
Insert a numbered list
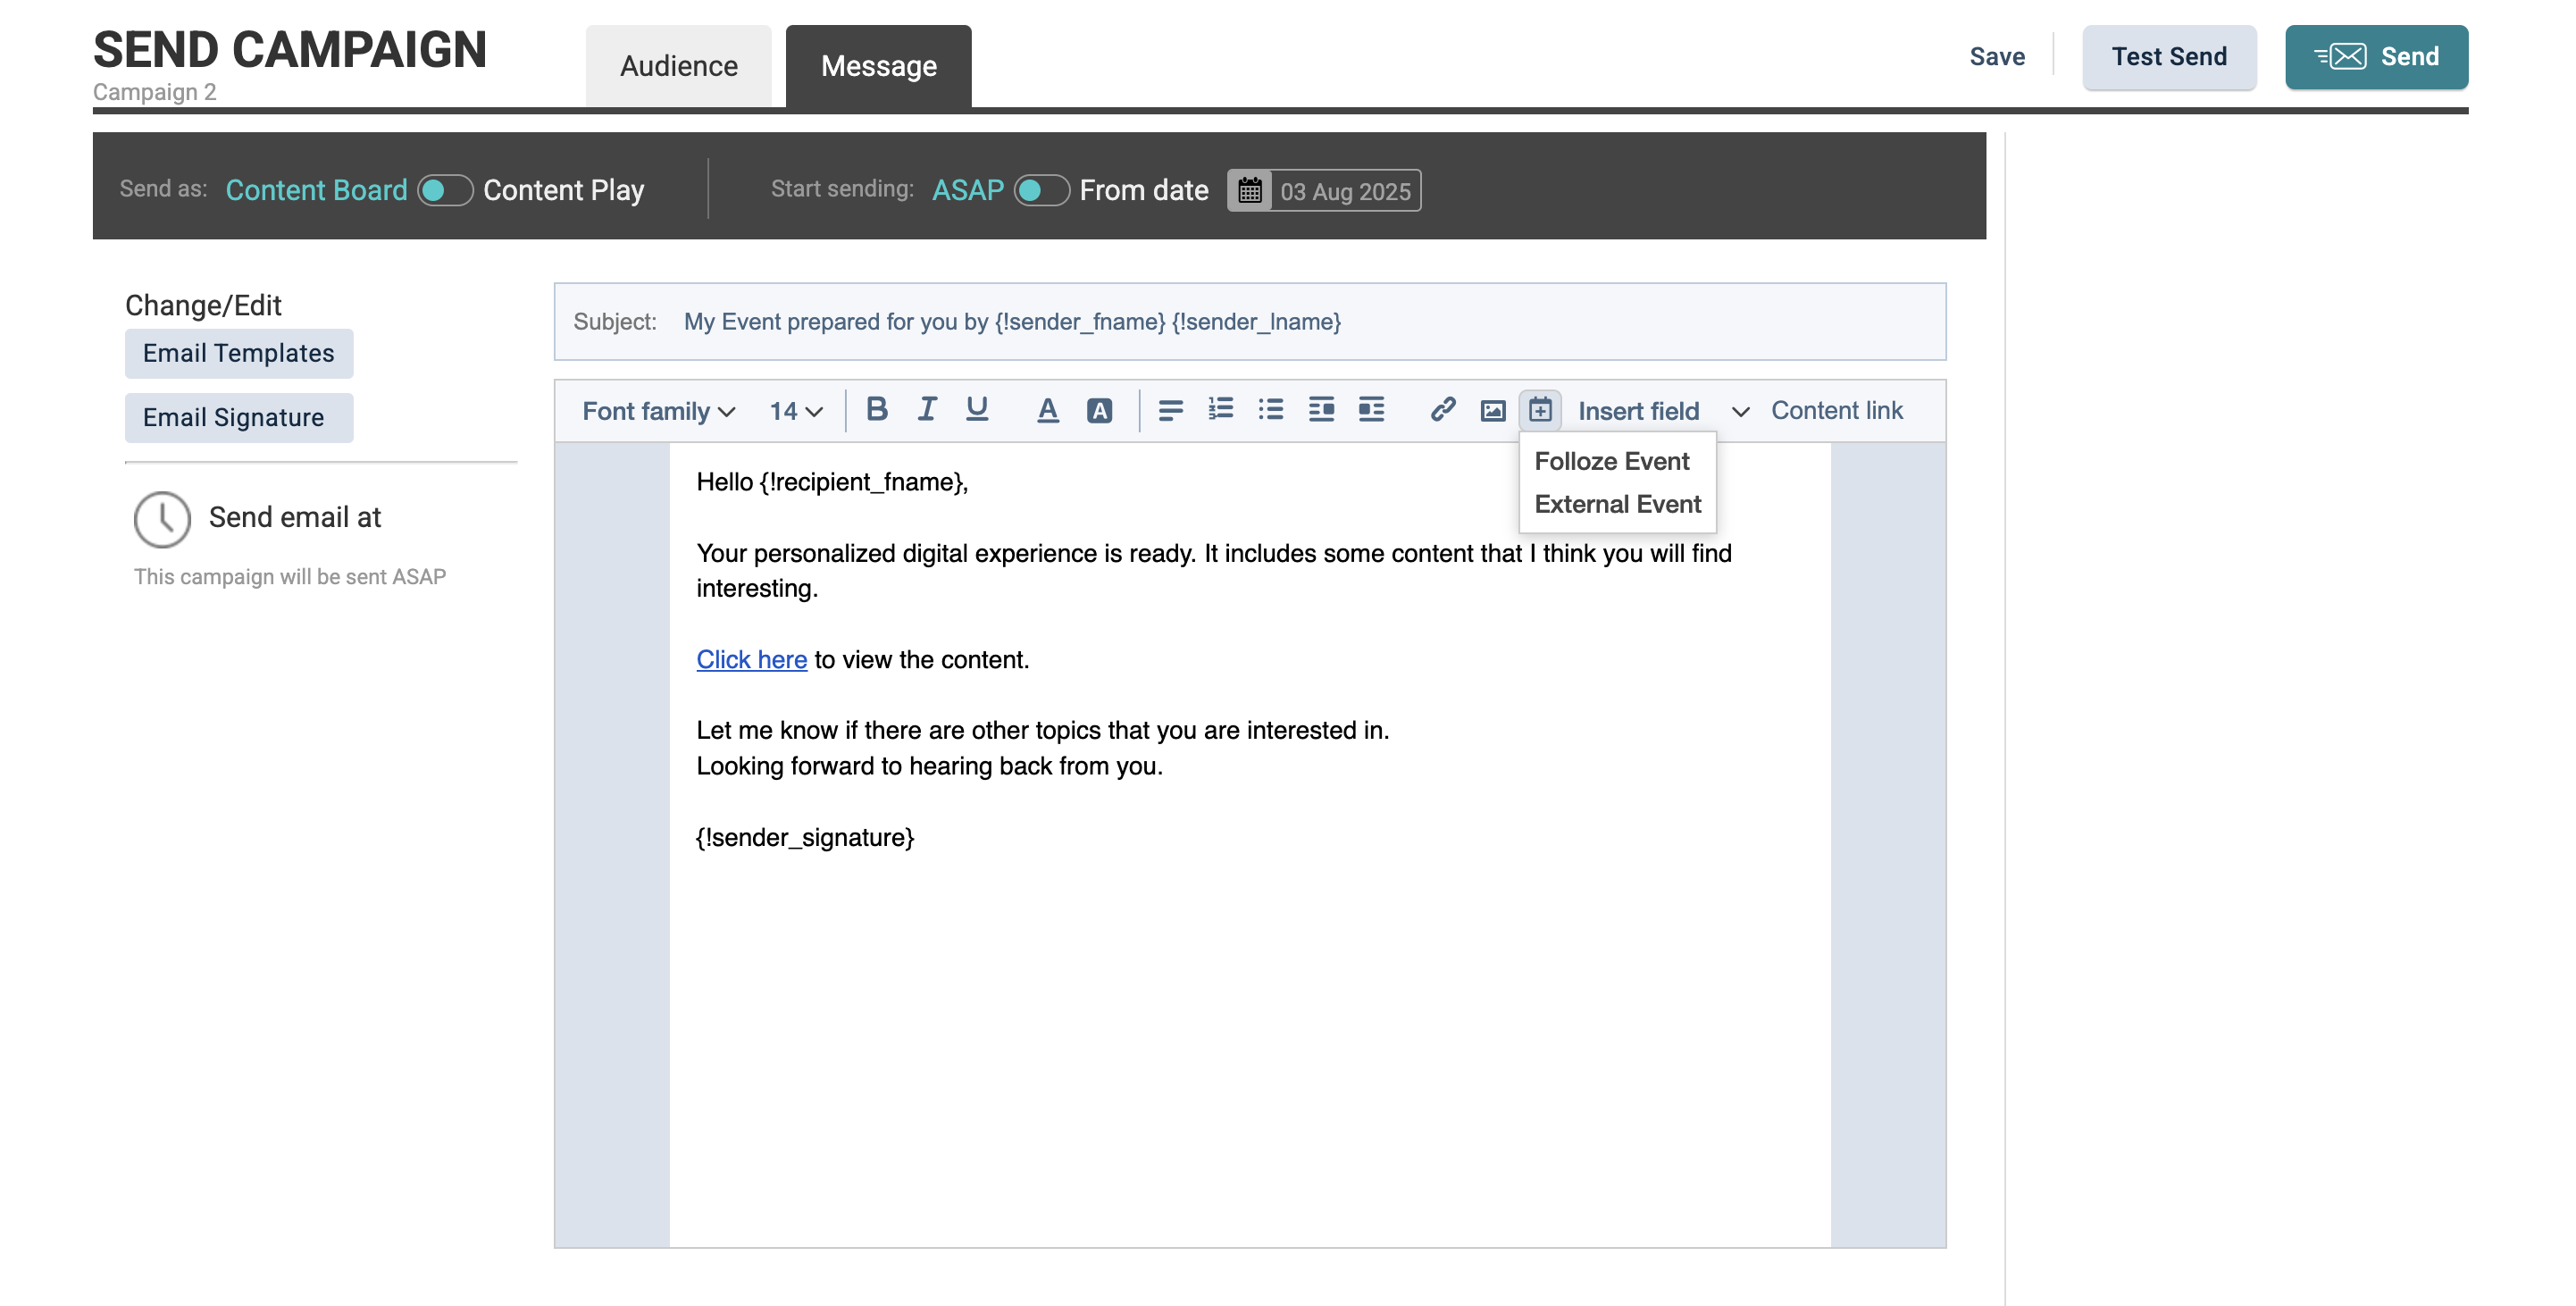(1220, 409)
